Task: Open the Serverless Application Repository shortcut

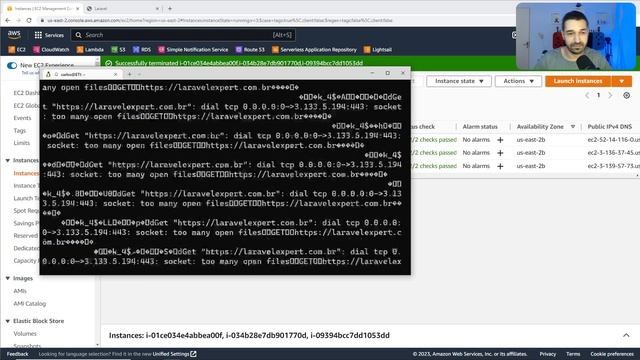Action: (314, 50)
